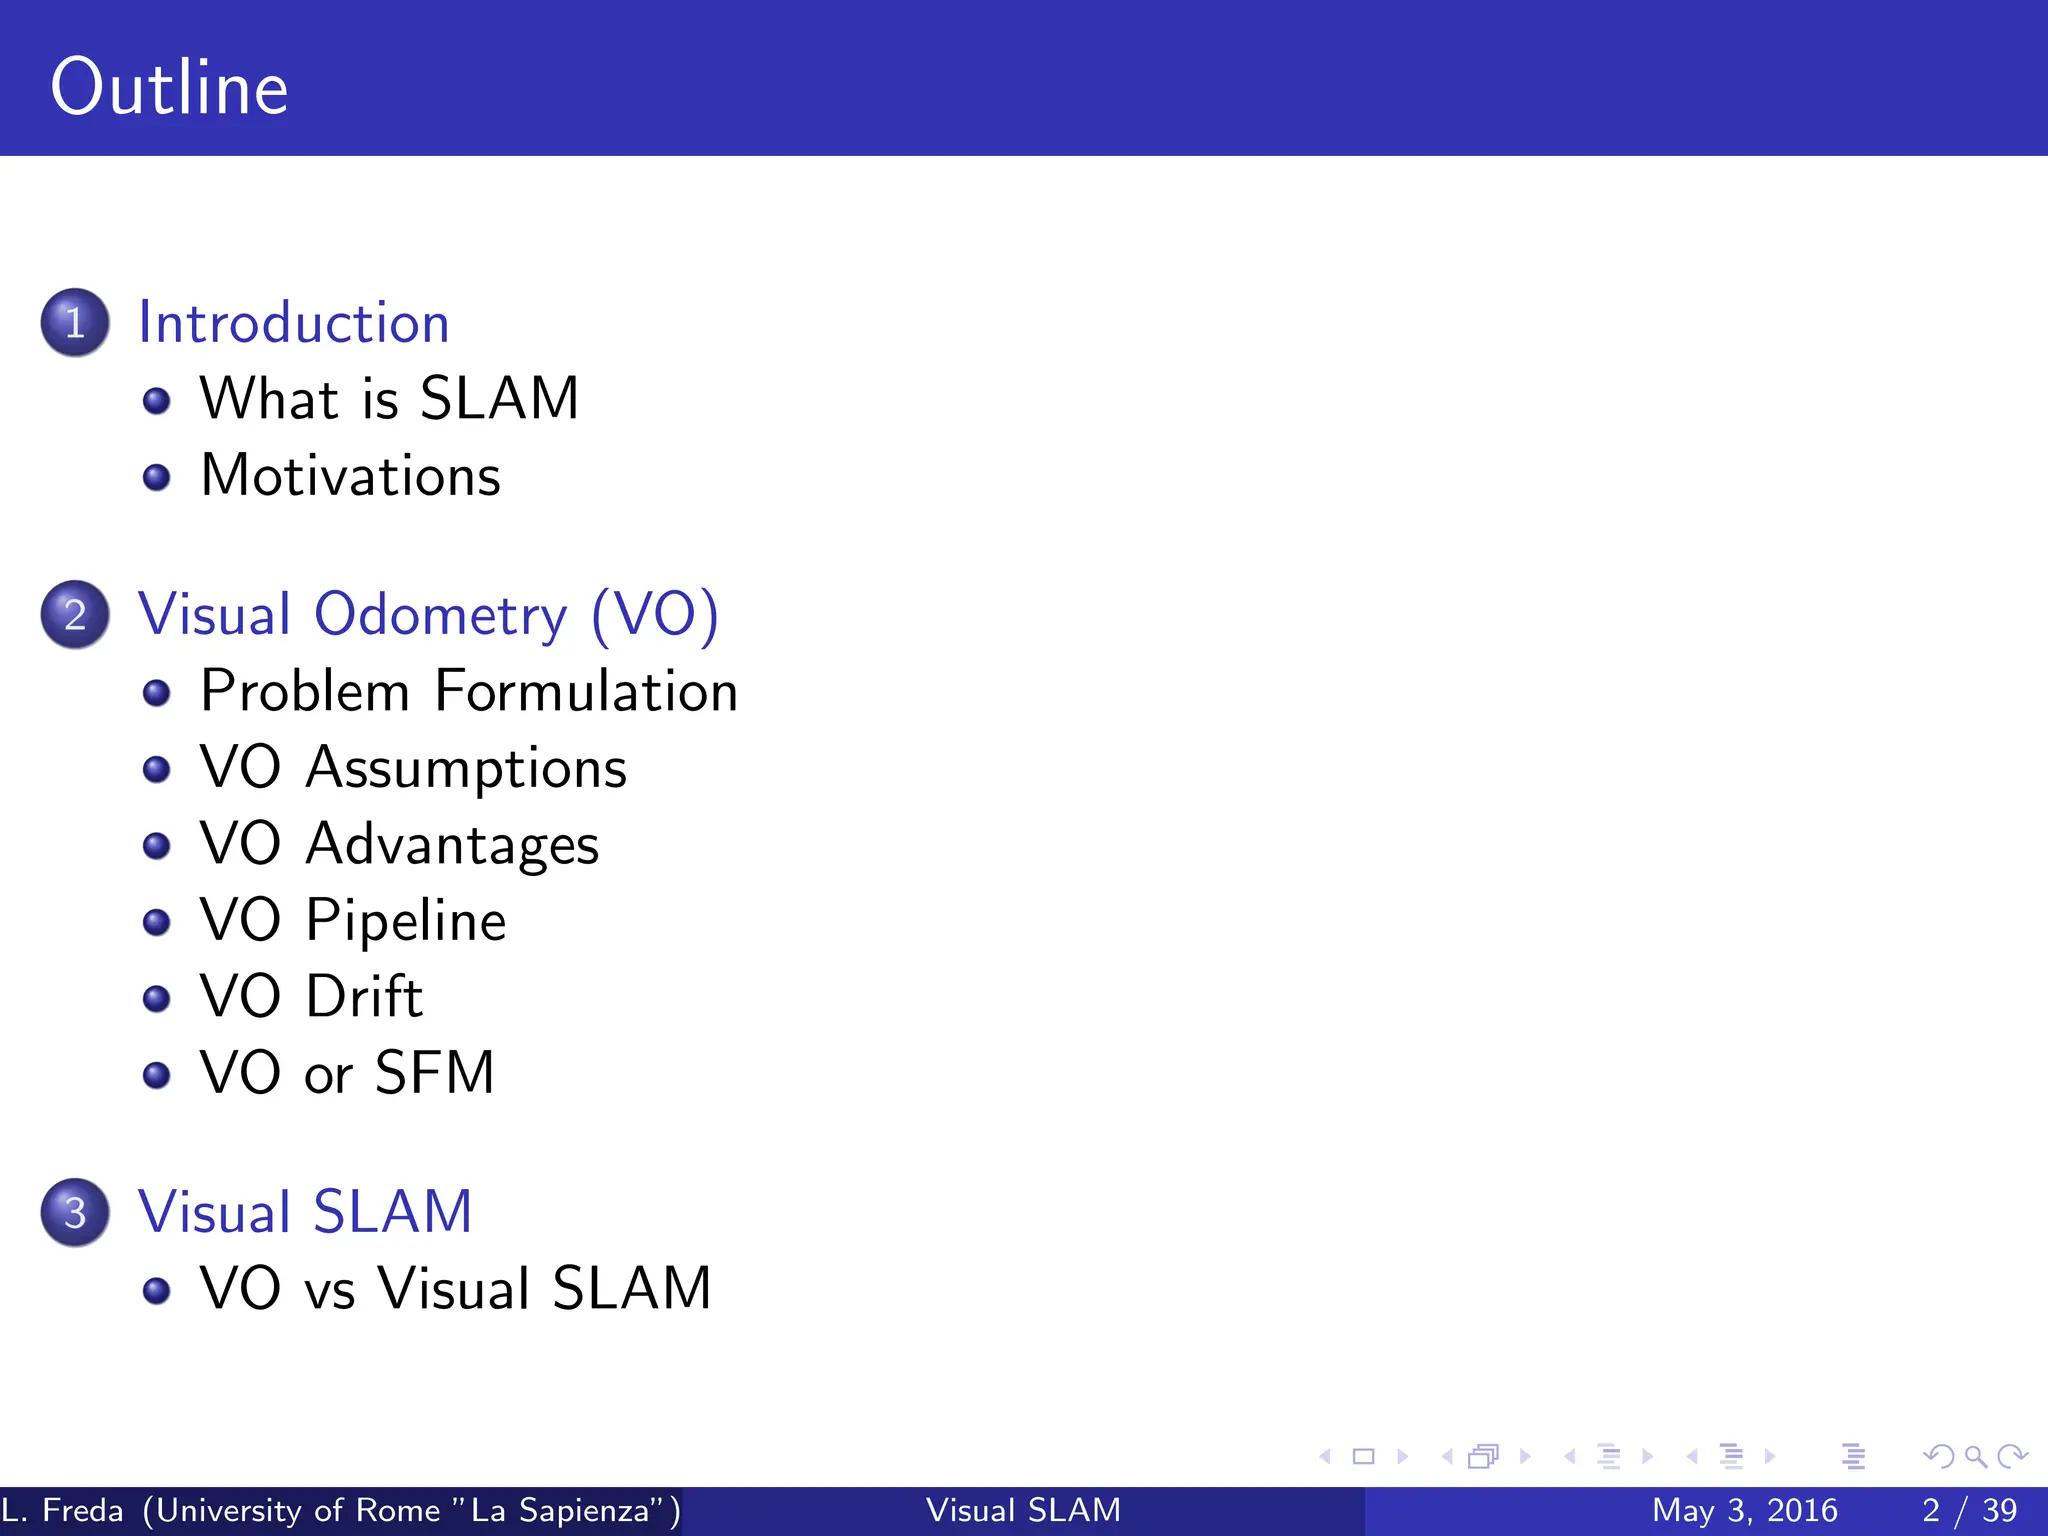Viewport: 2048px width, 1536px height.
Task: Click the previous slide arrow icon
Action: [x=1326, y=1457]
